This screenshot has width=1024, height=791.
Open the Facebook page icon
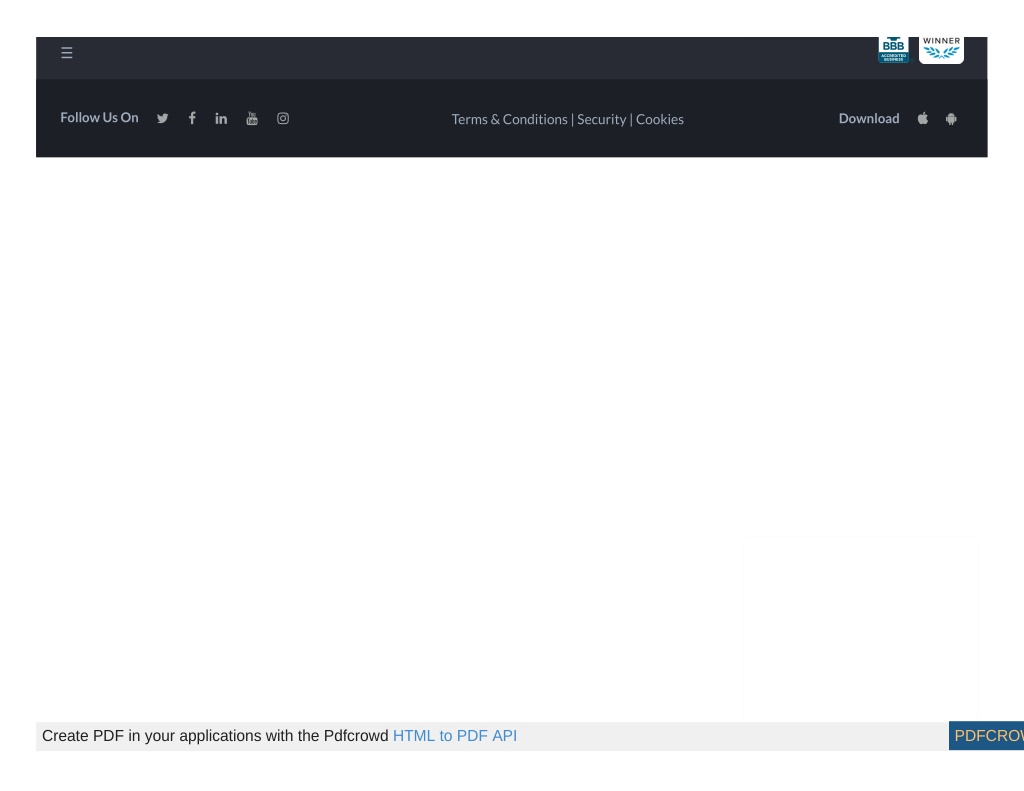[192, 118]
